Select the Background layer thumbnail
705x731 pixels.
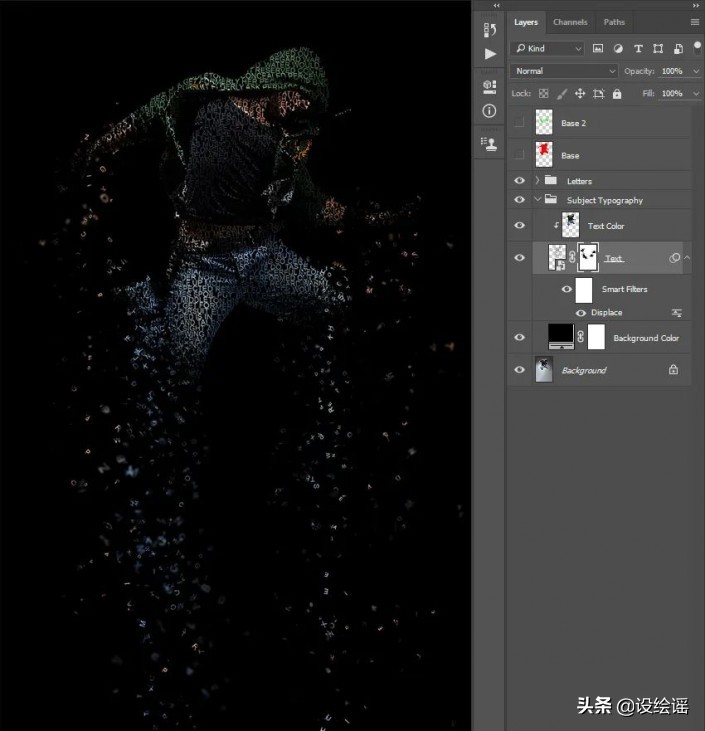544,369
